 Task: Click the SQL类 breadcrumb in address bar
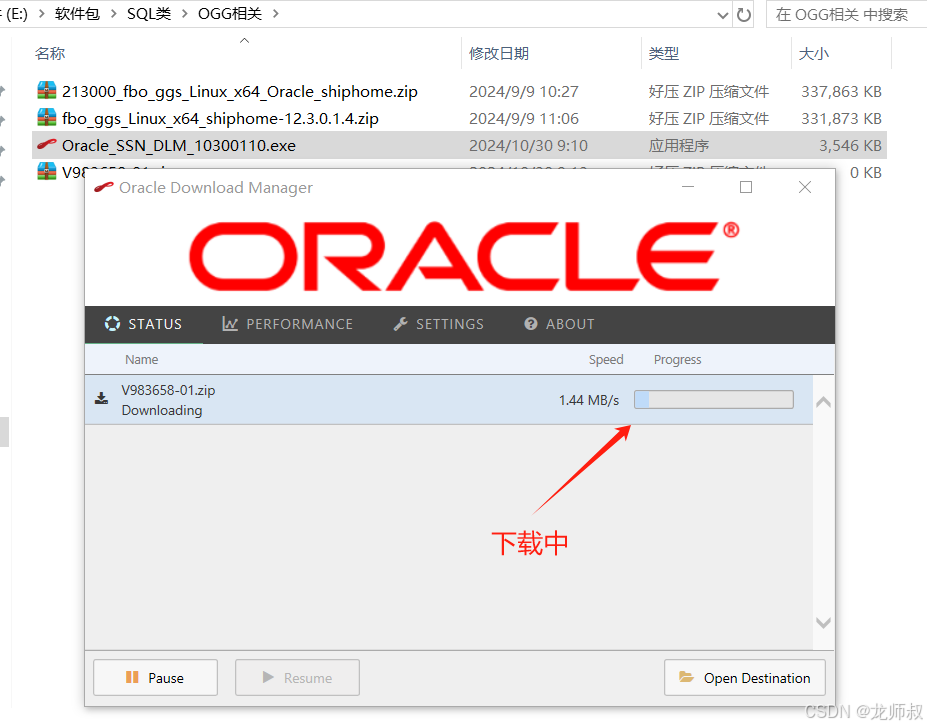149,14
